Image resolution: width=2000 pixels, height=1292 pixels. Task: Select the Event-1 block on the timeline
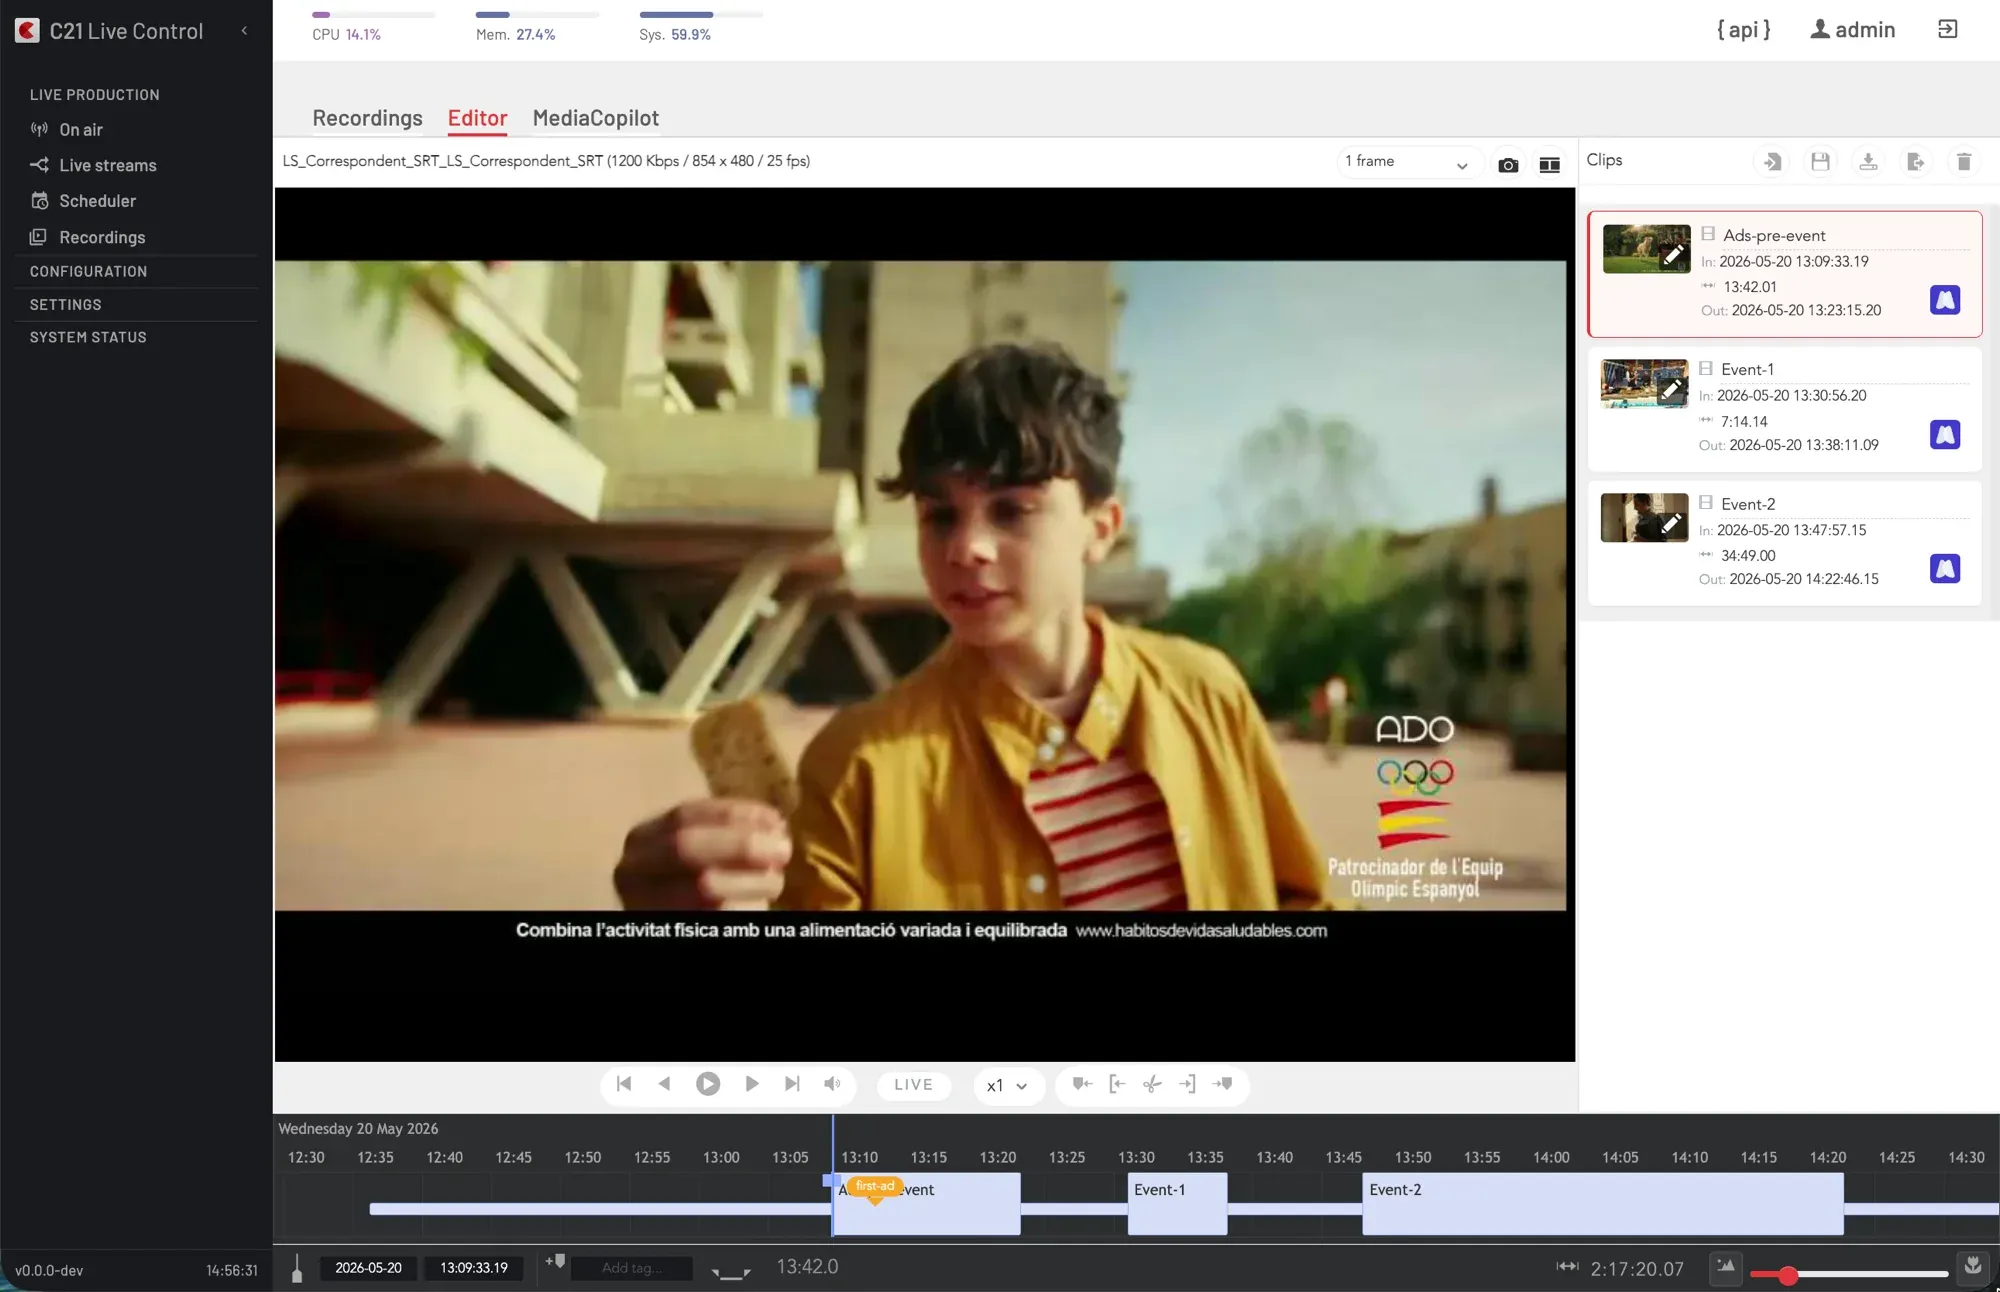click(x=1177, y=1205)
